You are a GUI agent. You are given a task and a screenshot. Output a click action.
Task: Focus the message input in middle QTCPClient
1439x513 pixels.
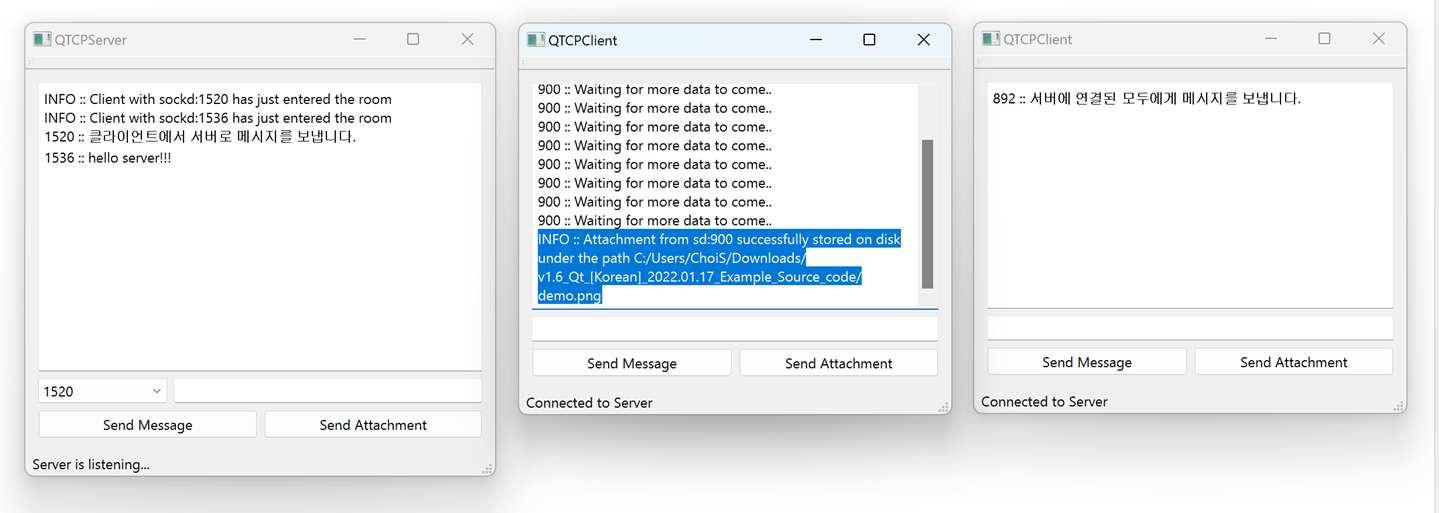735,329
